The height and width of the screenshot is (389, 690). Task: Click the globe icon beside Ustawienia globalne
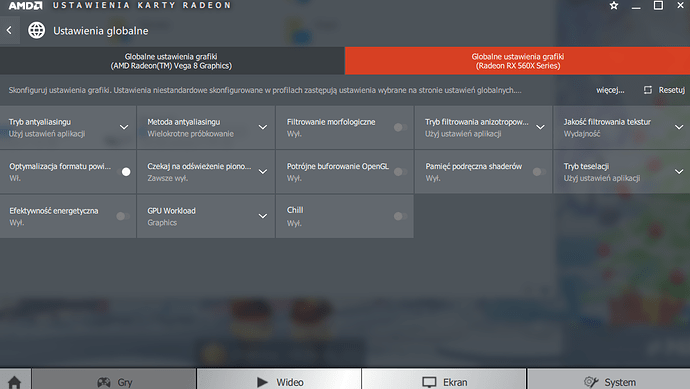coord(37,30)
